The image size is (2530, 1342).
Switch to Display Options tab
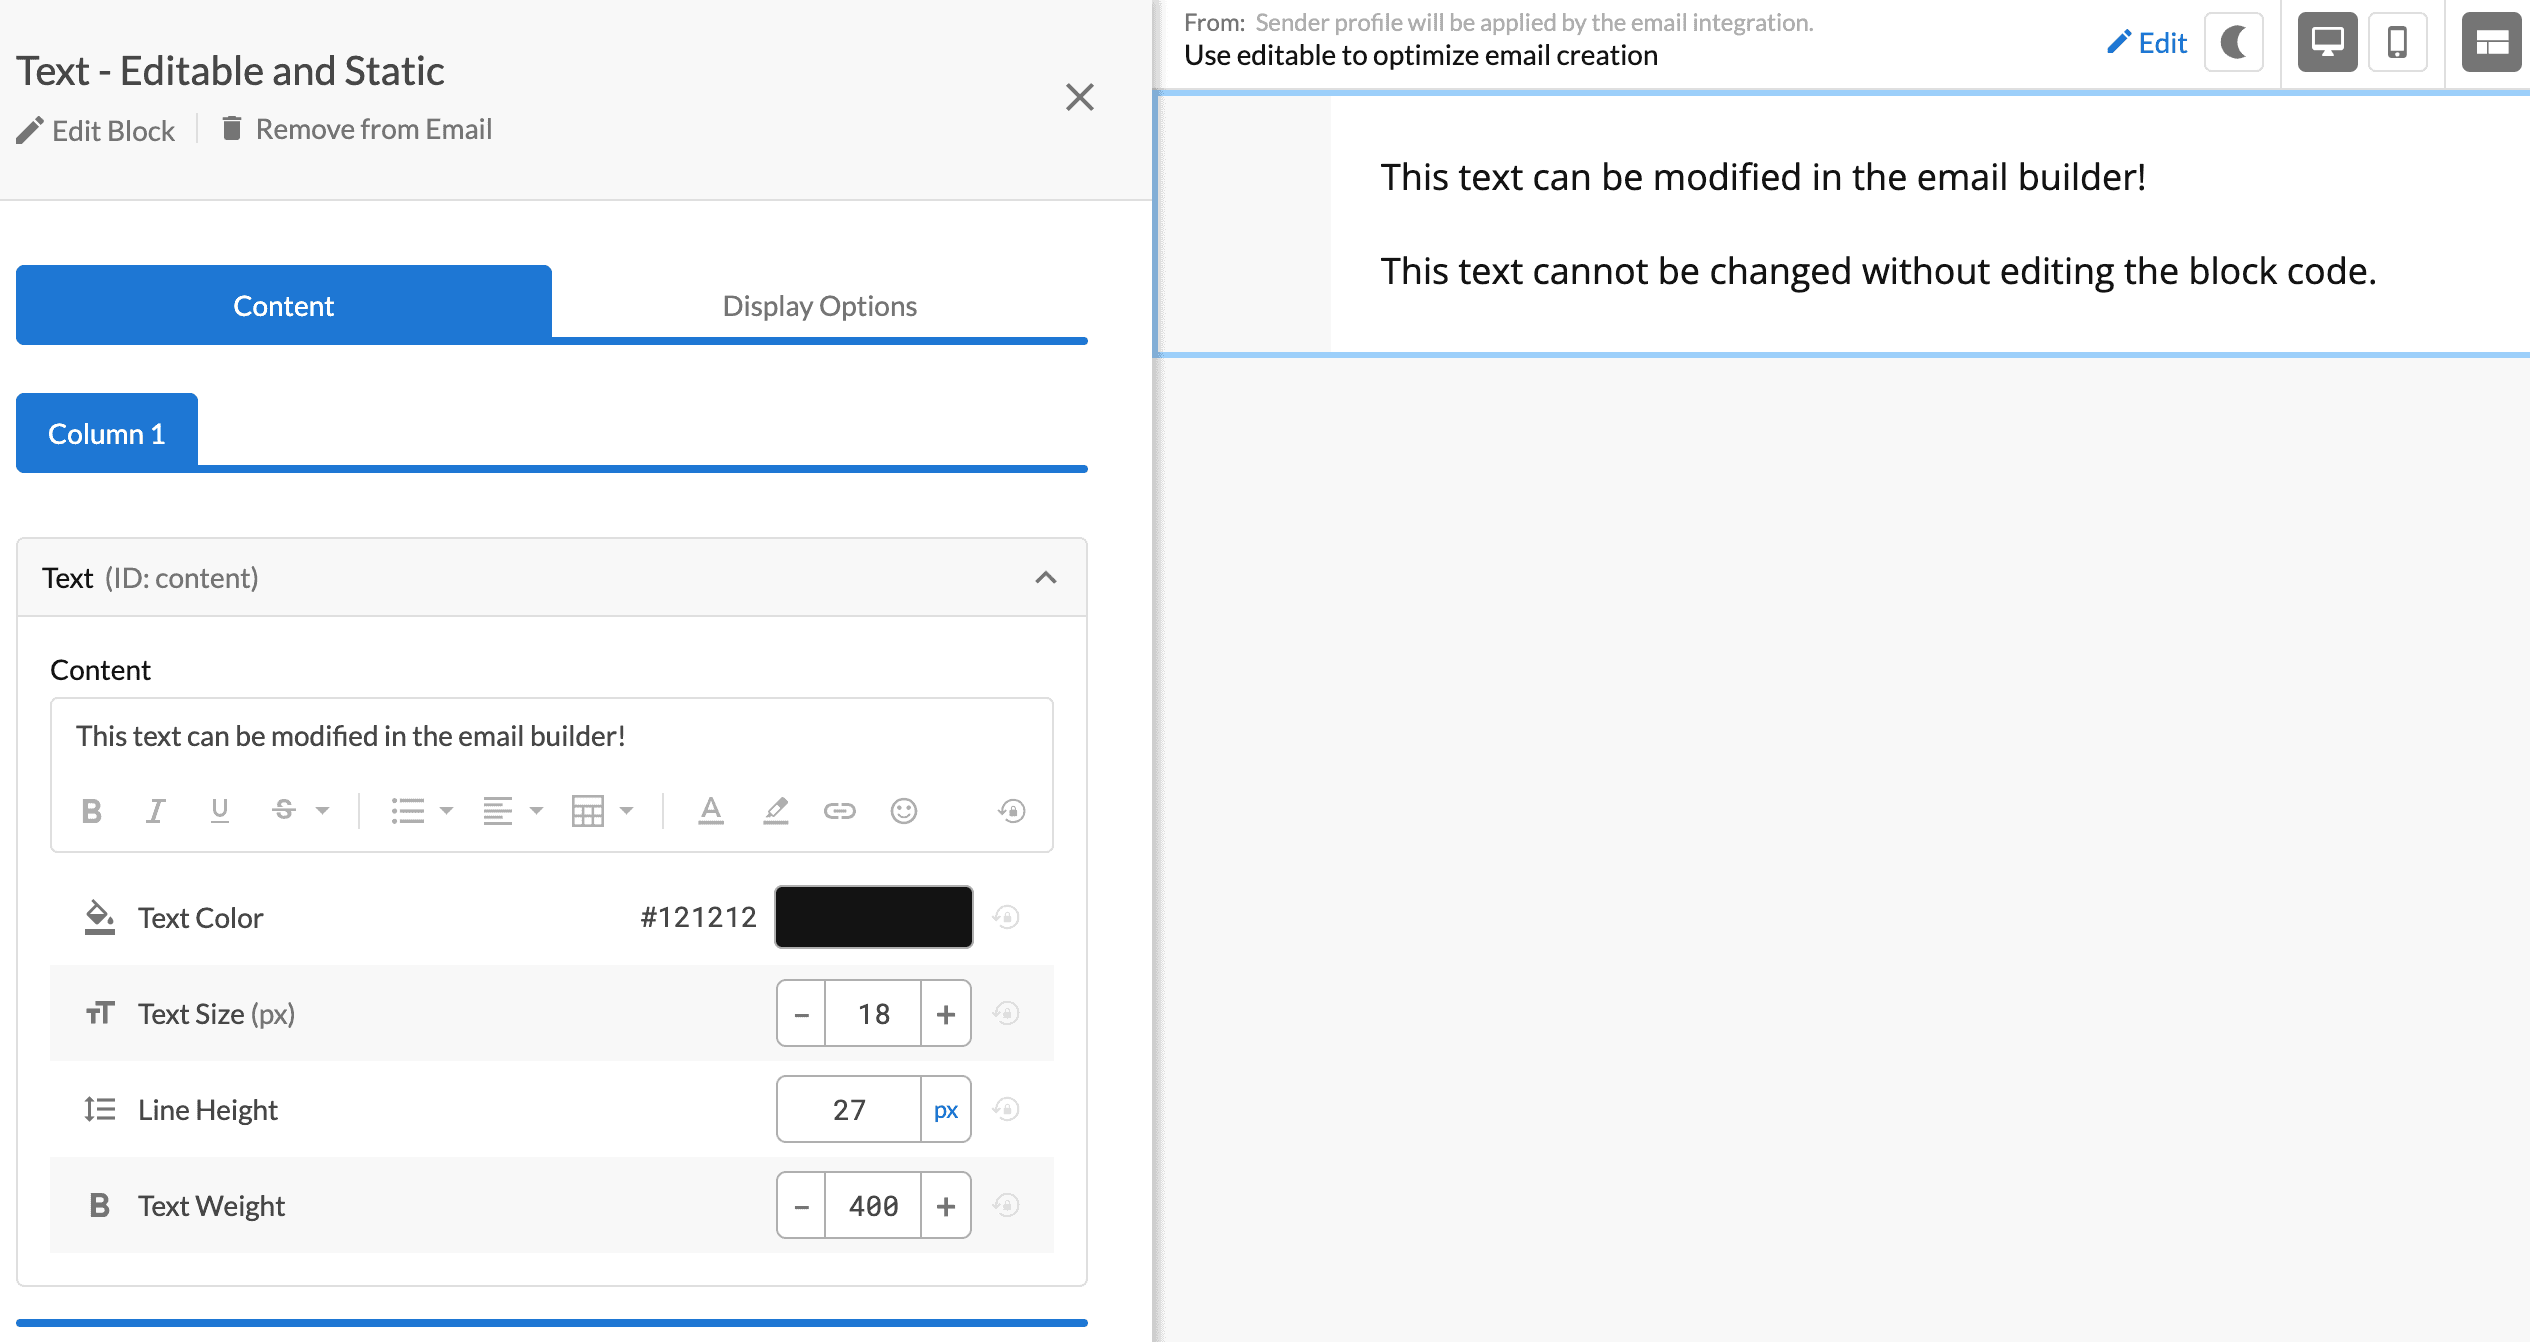[820, 305]
